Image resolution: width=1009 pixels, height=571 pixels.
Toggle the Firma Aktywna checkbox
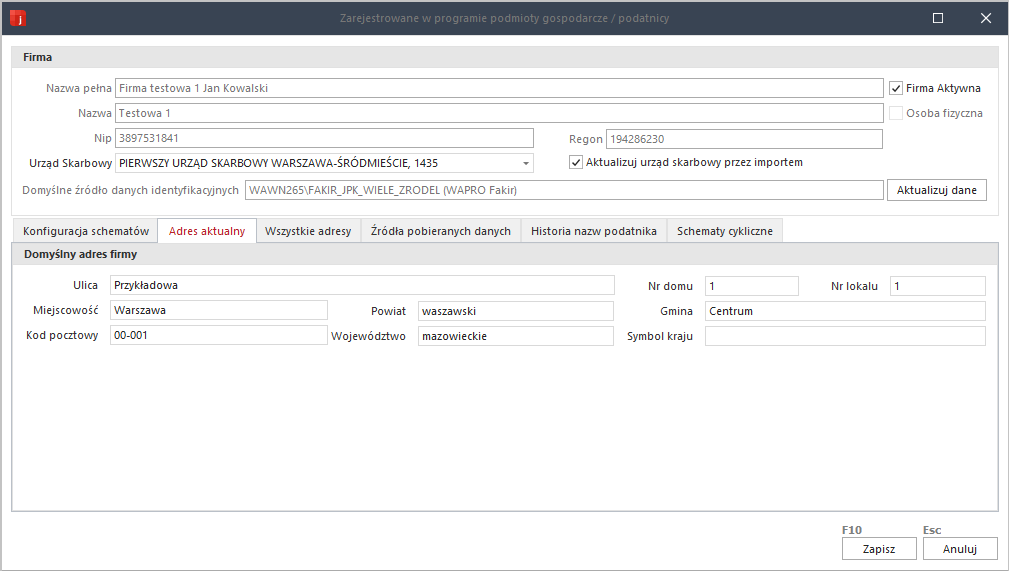(x=896, y=88)
